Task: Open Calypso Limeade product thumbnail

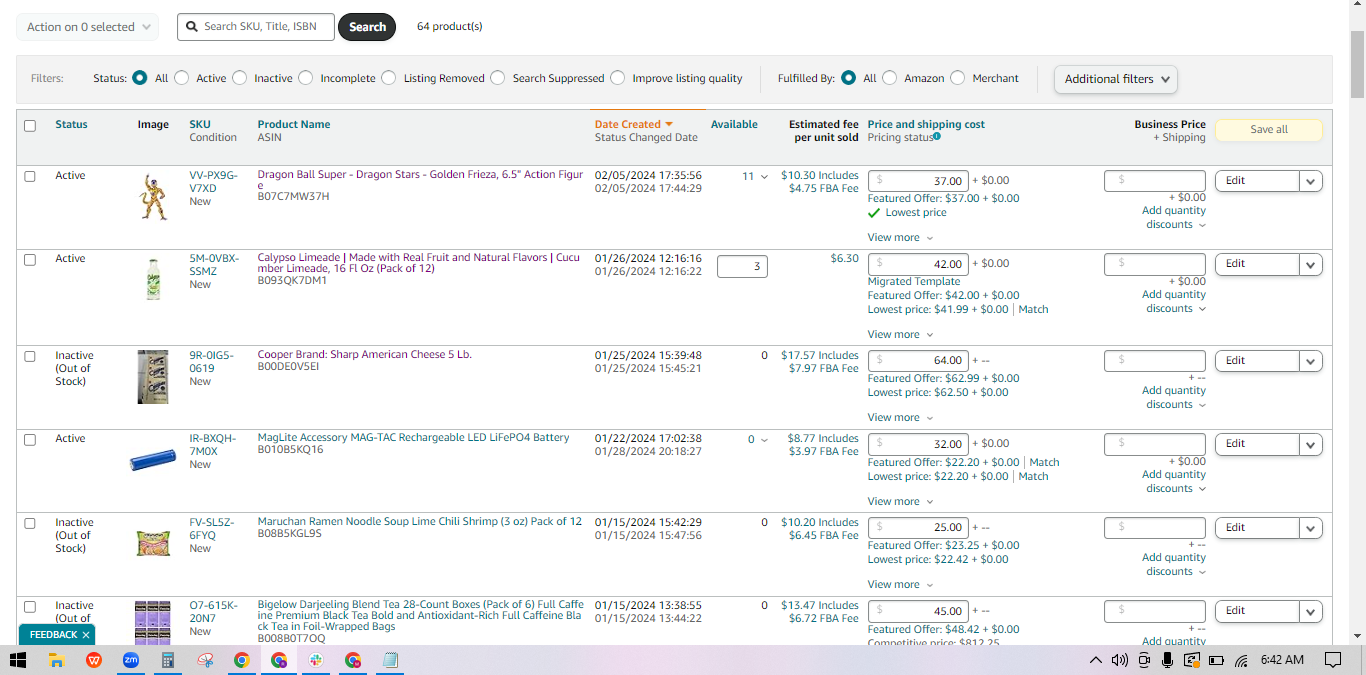Action: pos(153,278)
